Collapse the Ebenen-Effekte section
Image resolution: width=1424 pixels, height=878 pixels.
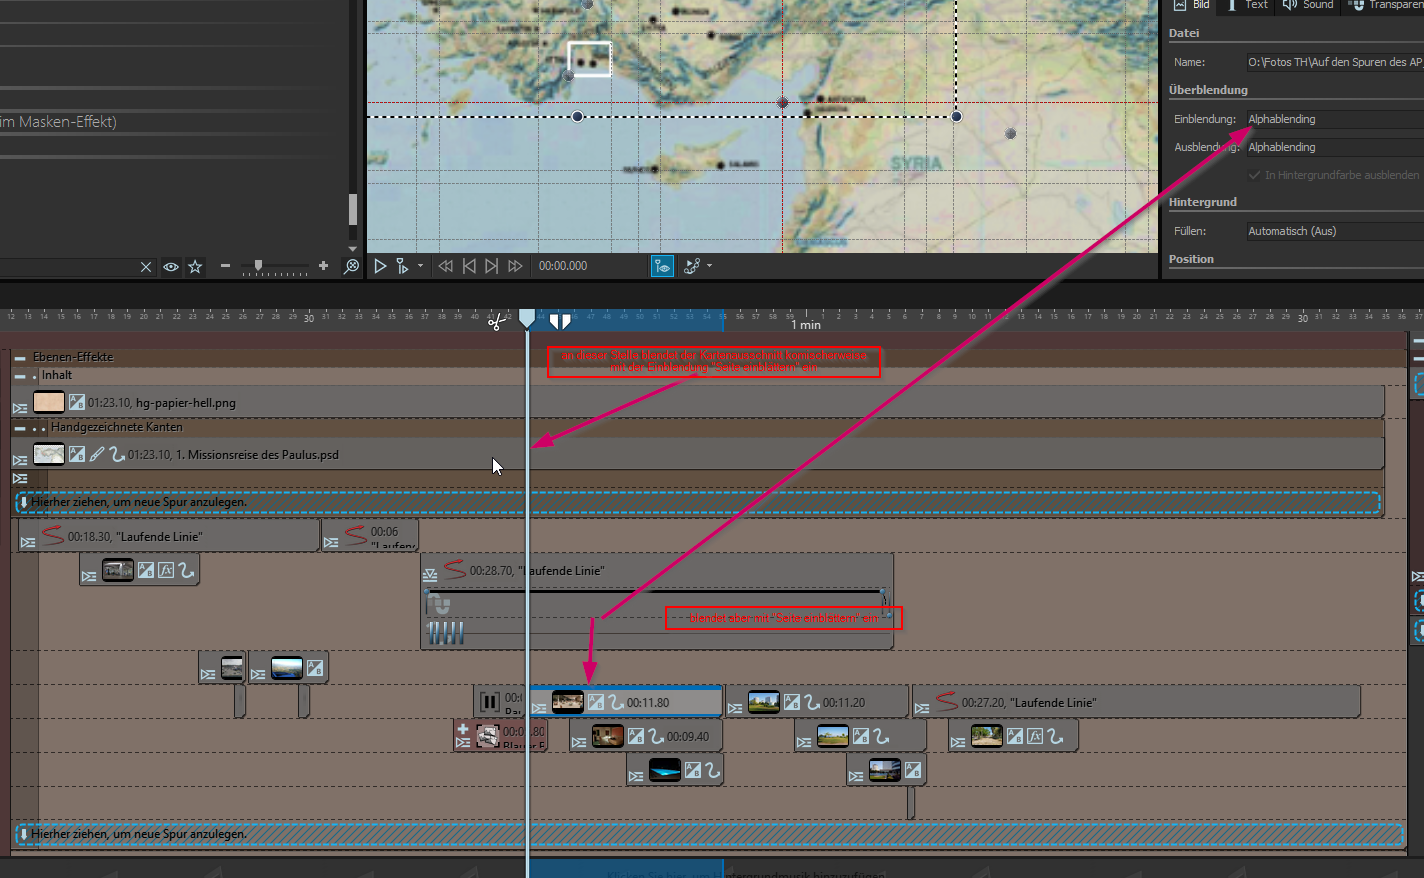[x=20, y=357]
